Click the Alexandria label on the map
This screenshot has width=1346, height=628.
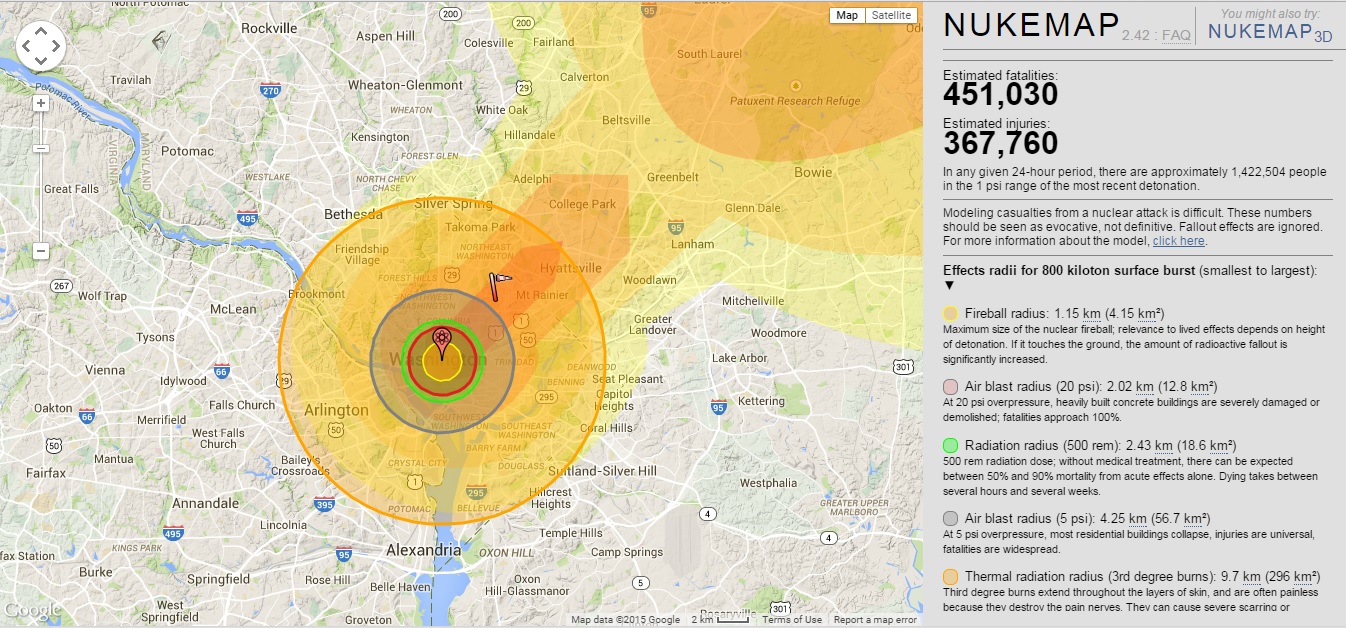coord(424,550)
